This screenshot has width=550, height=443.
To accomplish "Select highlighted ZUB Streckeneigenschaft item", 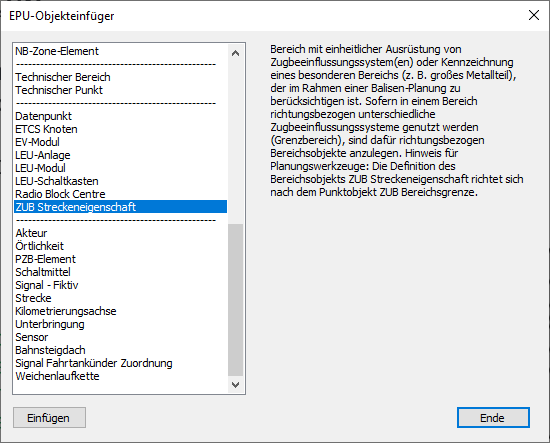I will tap(121, 207).
